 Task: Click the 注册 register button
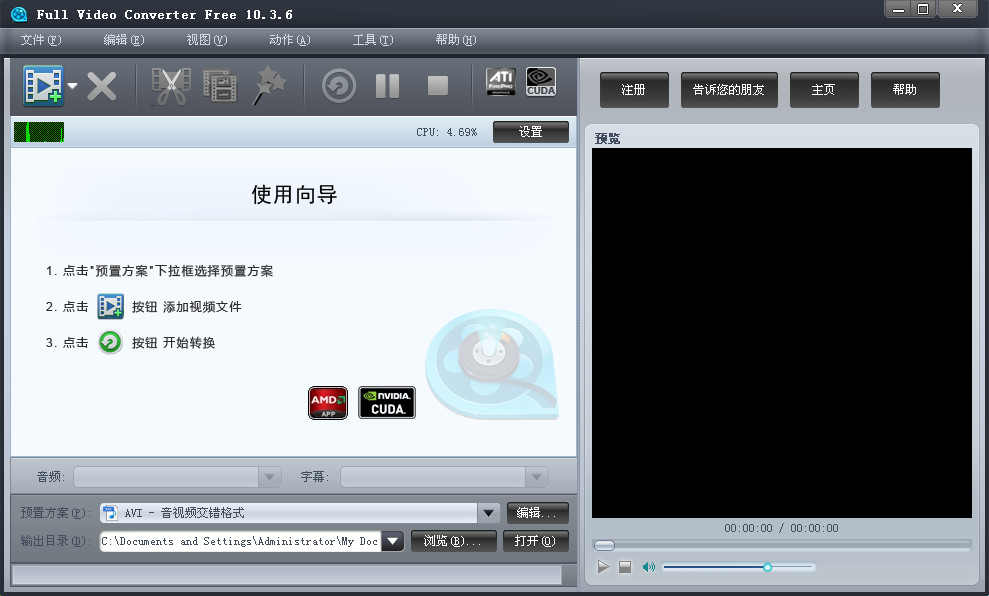(x=634, y=90)
